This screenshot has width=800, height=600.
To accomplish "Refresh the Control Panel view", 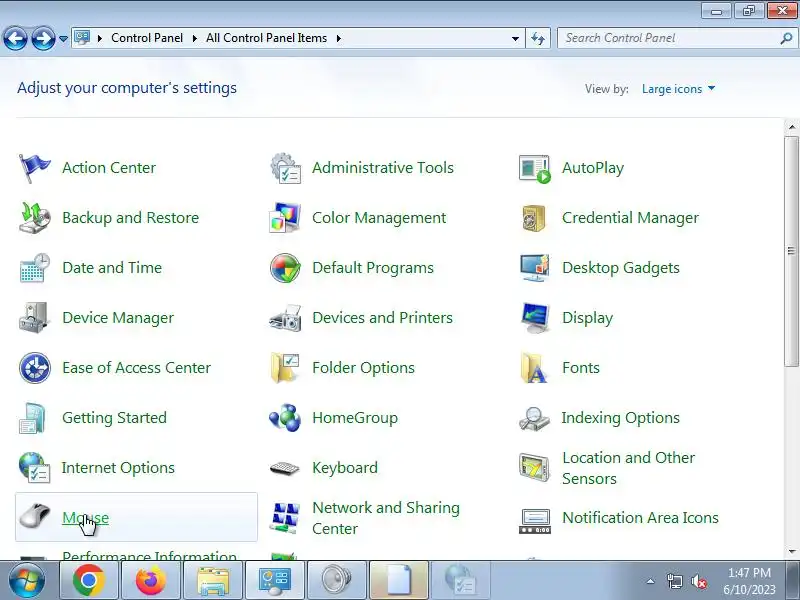I will pyautogui.click(x=538, y=38).
